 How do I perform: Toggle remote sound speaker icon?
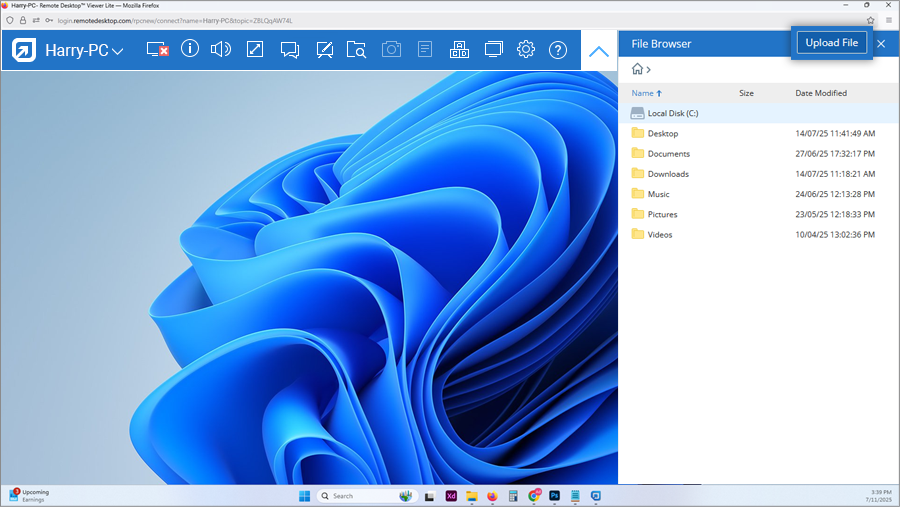click(x=221, y=50)
